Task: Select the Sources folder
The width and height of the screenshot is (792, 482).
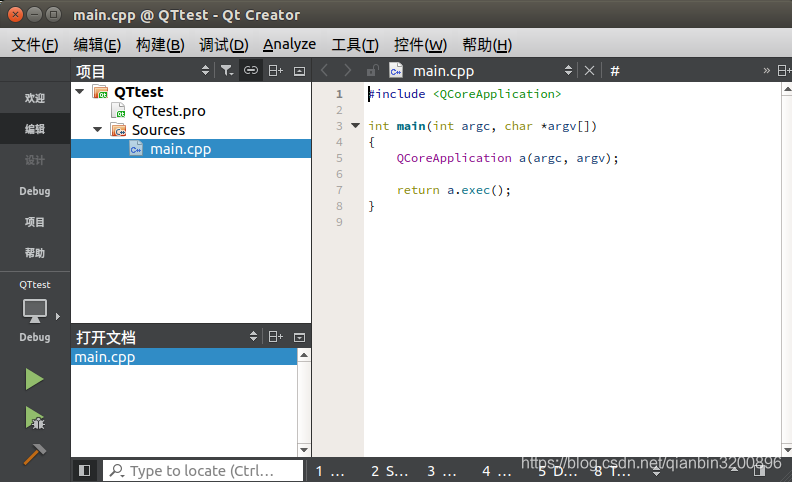Action: pos(158,130)
